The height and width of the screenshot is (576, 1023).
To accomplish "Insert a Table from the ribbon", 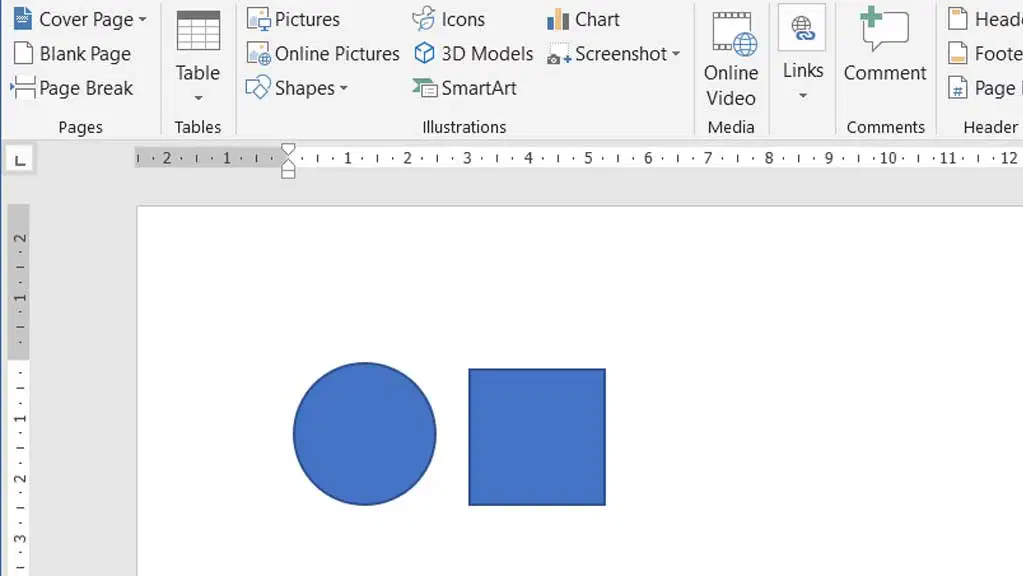I will click(x=198, y=57).
